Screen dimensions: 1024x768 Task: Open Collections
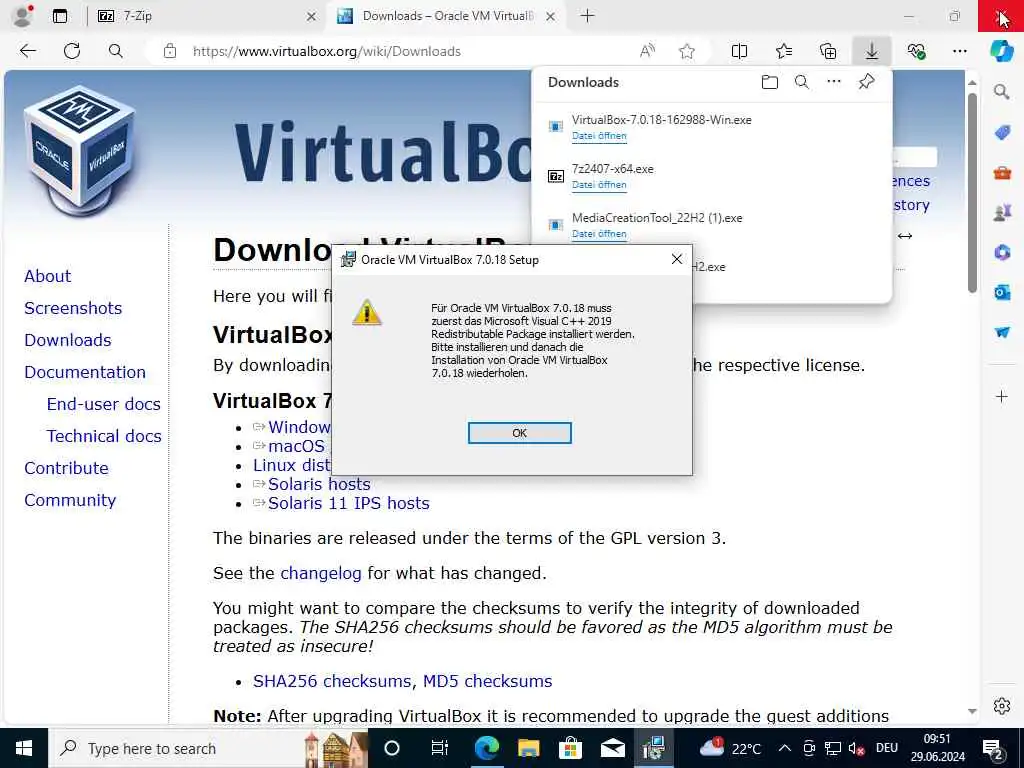pyautogui.click(x=828, y=51)
